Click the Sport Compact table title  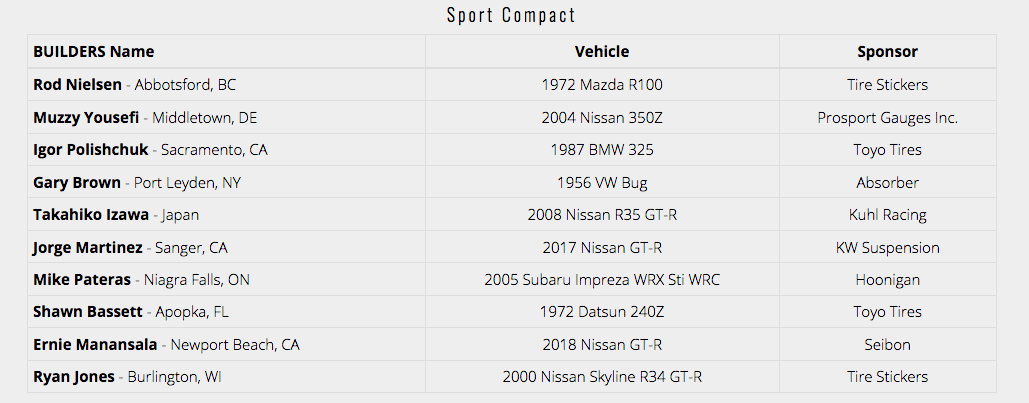coord(511,15)
